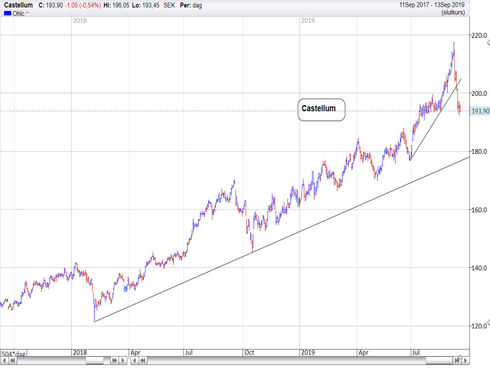490x368 pixels.
Task: Click left arrow on the time scrollbar
Action: click(x=135, y=361)
